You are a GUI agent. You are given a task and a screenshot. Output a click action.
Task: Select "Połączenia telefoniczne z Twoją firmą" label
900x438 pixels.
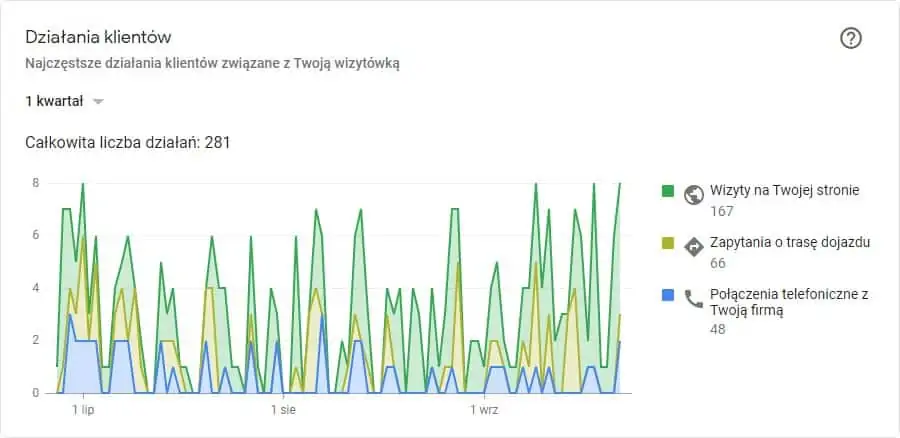(x=789, y=302)
